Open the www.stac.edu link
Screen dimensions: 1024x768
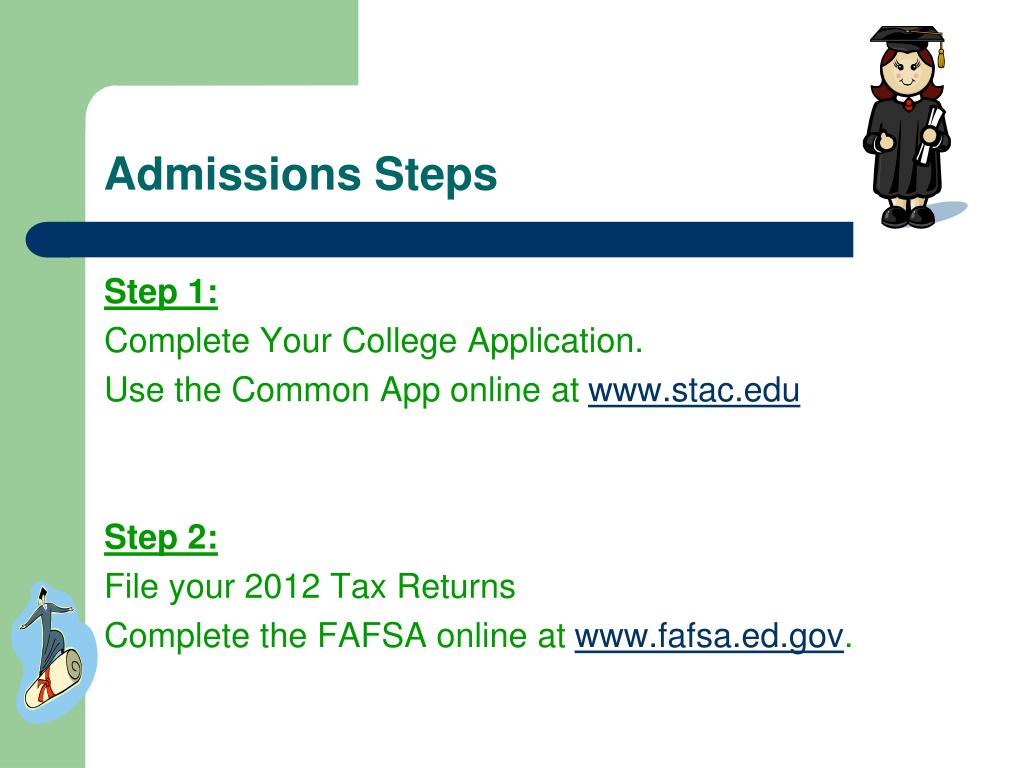click(694, 391)
